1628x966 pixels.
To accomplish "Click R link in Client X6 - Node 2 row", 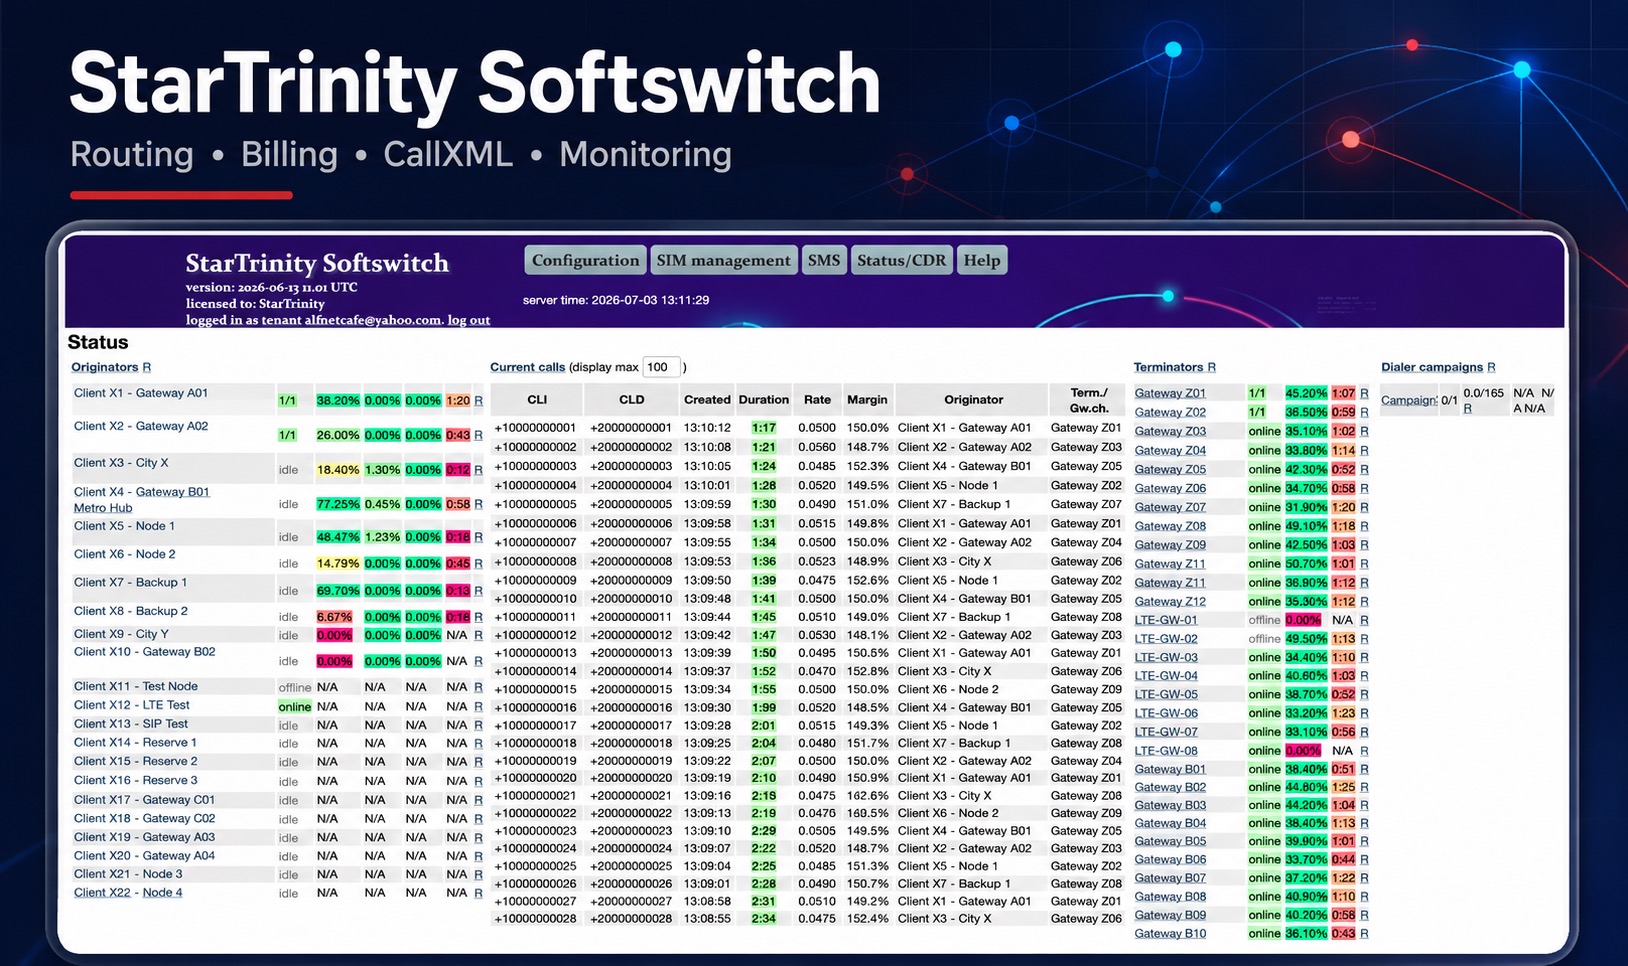I will click(478, 564).
